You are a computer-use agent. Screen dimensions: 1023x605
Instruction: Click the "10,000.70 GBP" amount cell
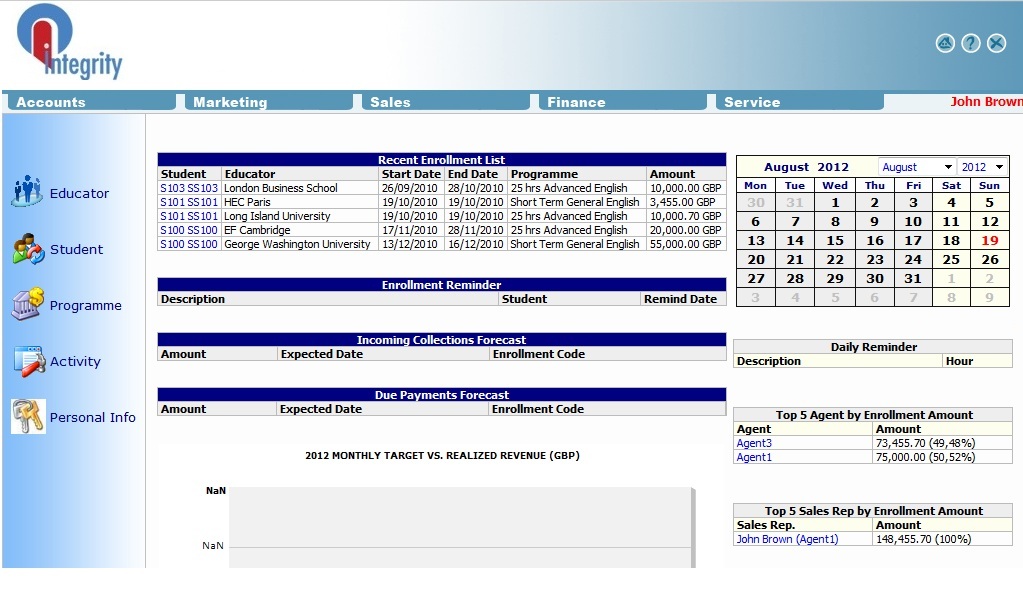coord(686,216)
